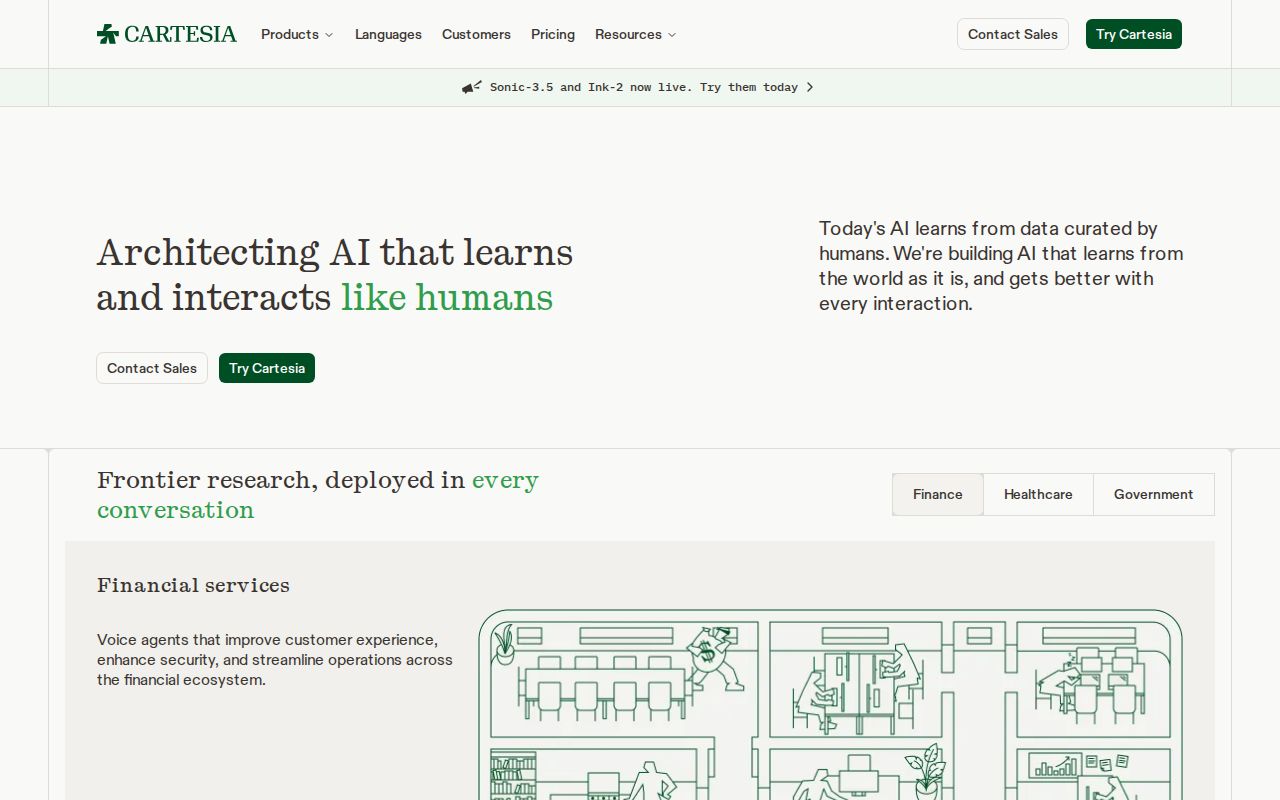Viewport: 1280px width, 800px height.
Task: Open the Sonic-3.5 and Ink-2 announcement link
Action: click(x=638, y=87)
